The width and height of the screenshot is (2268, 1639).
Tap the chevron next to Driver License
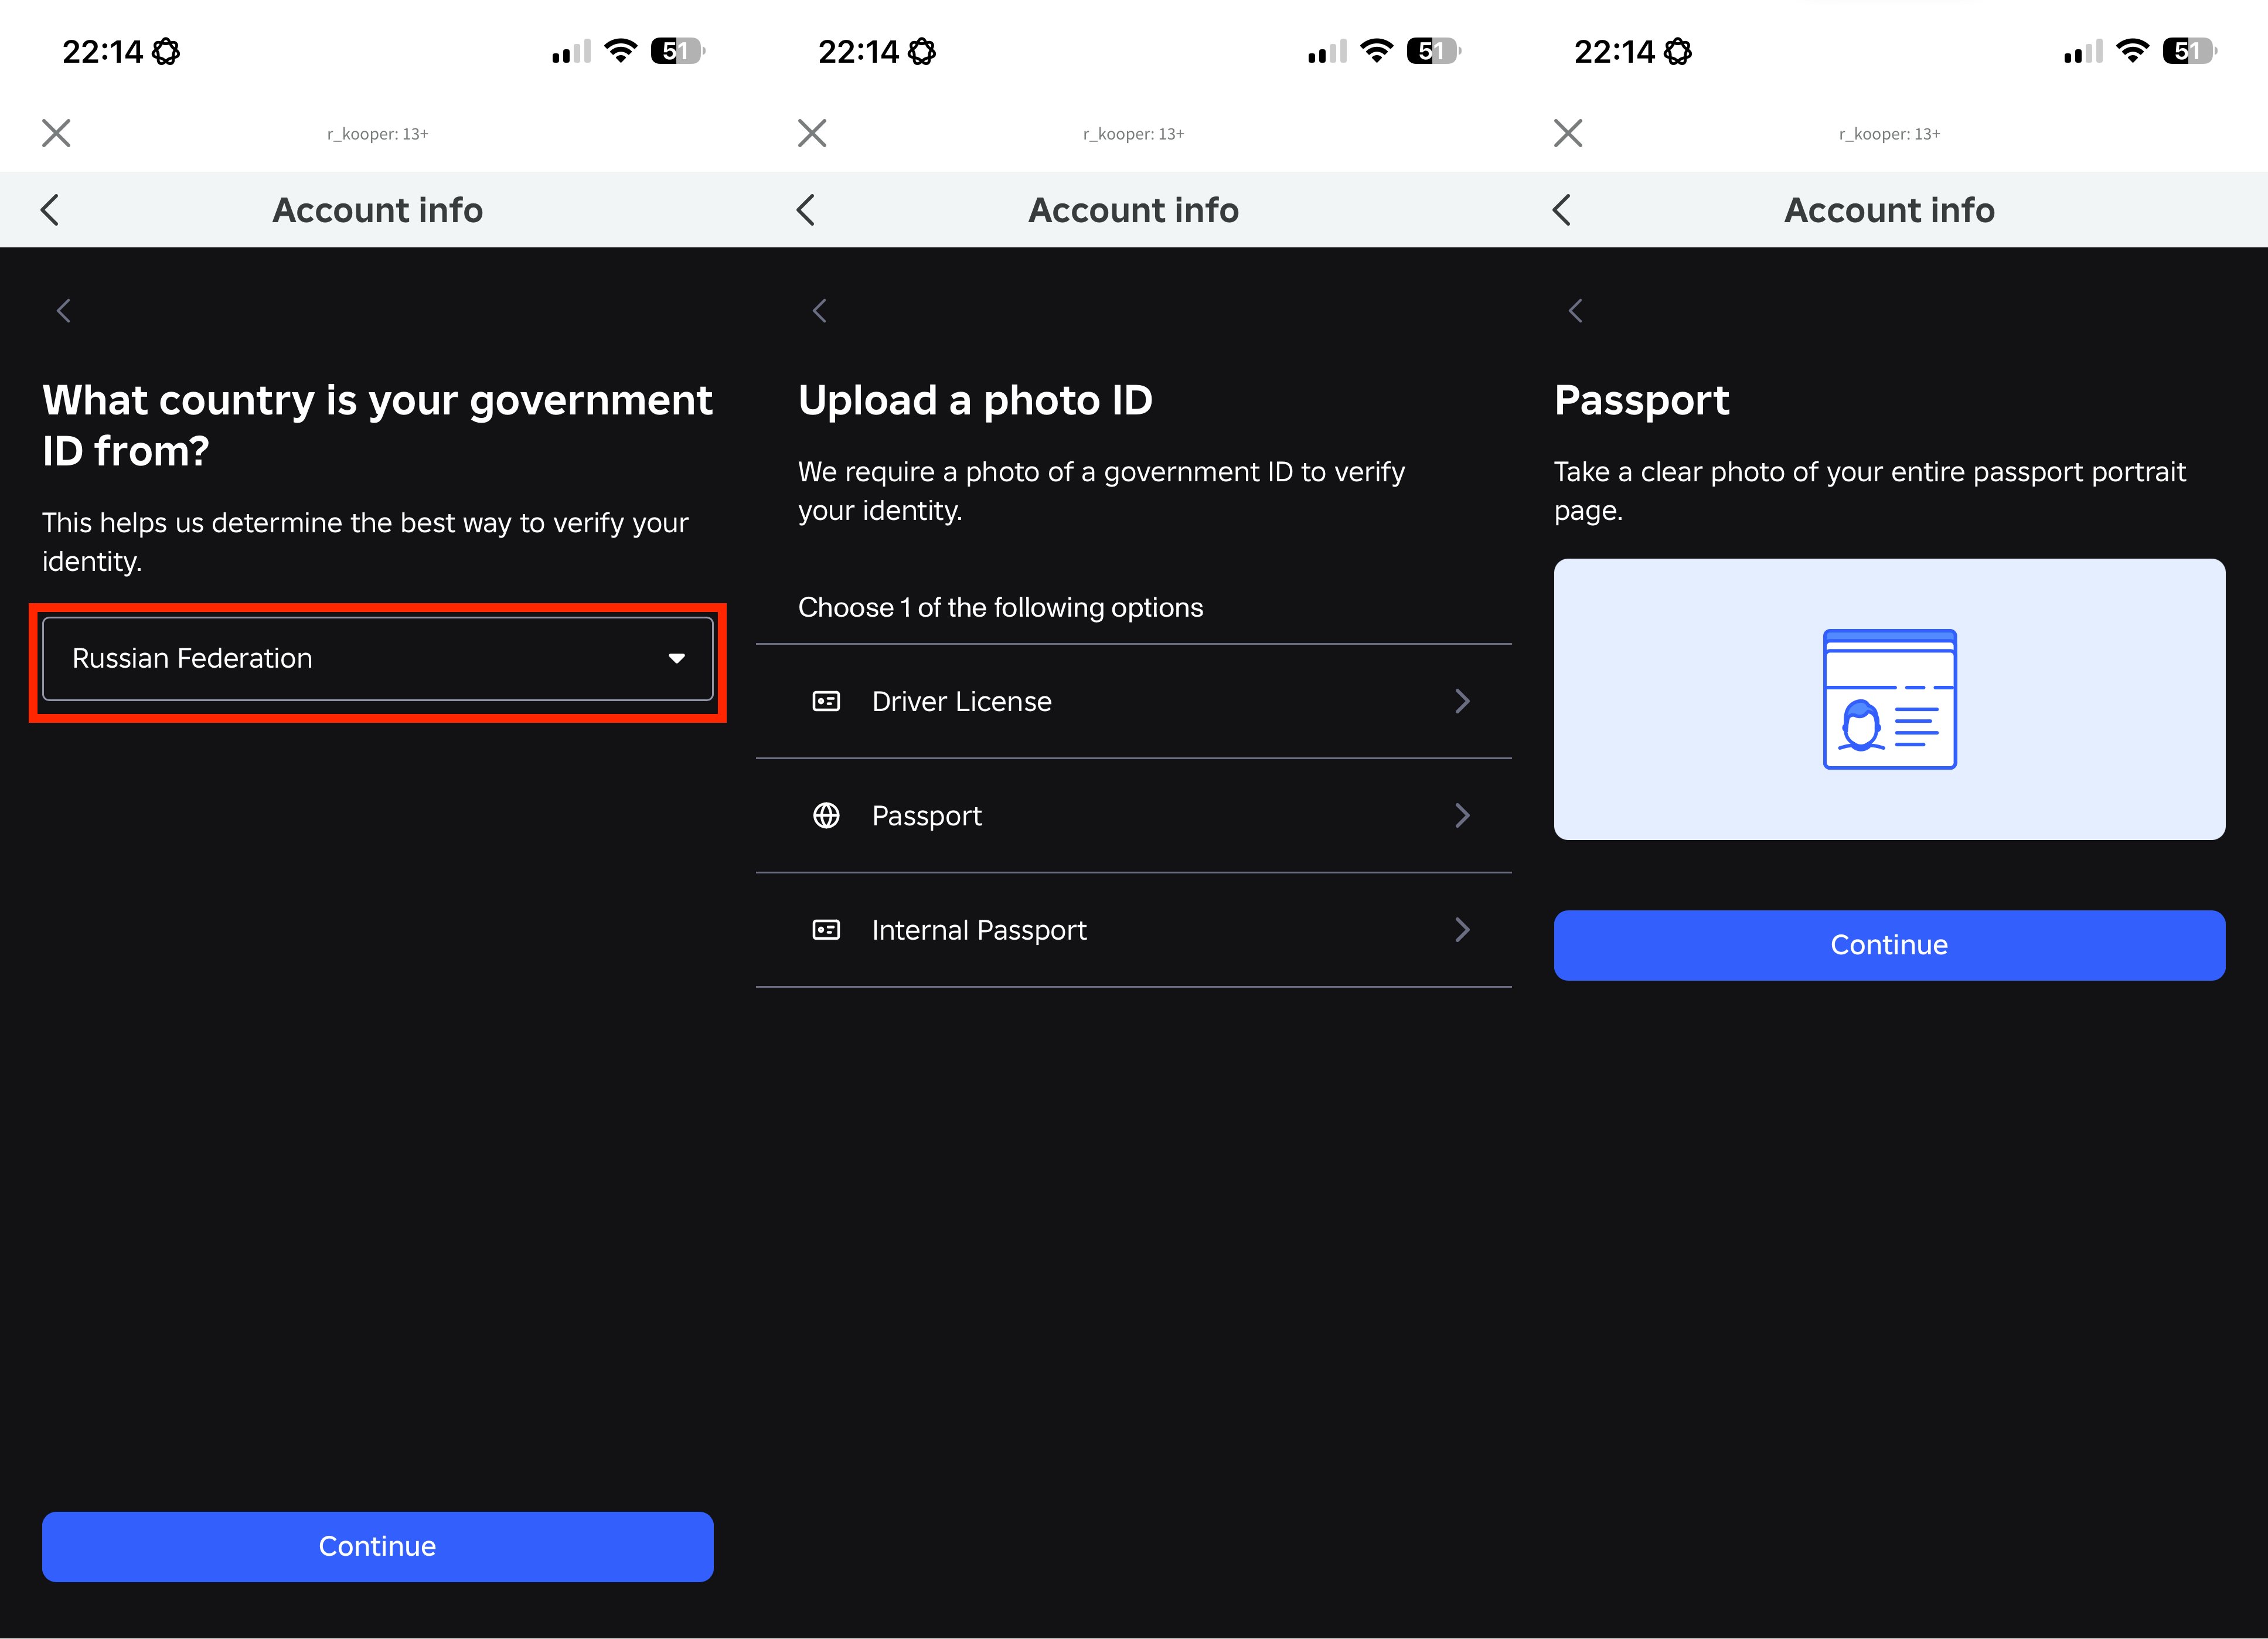tap(1462, 701)
